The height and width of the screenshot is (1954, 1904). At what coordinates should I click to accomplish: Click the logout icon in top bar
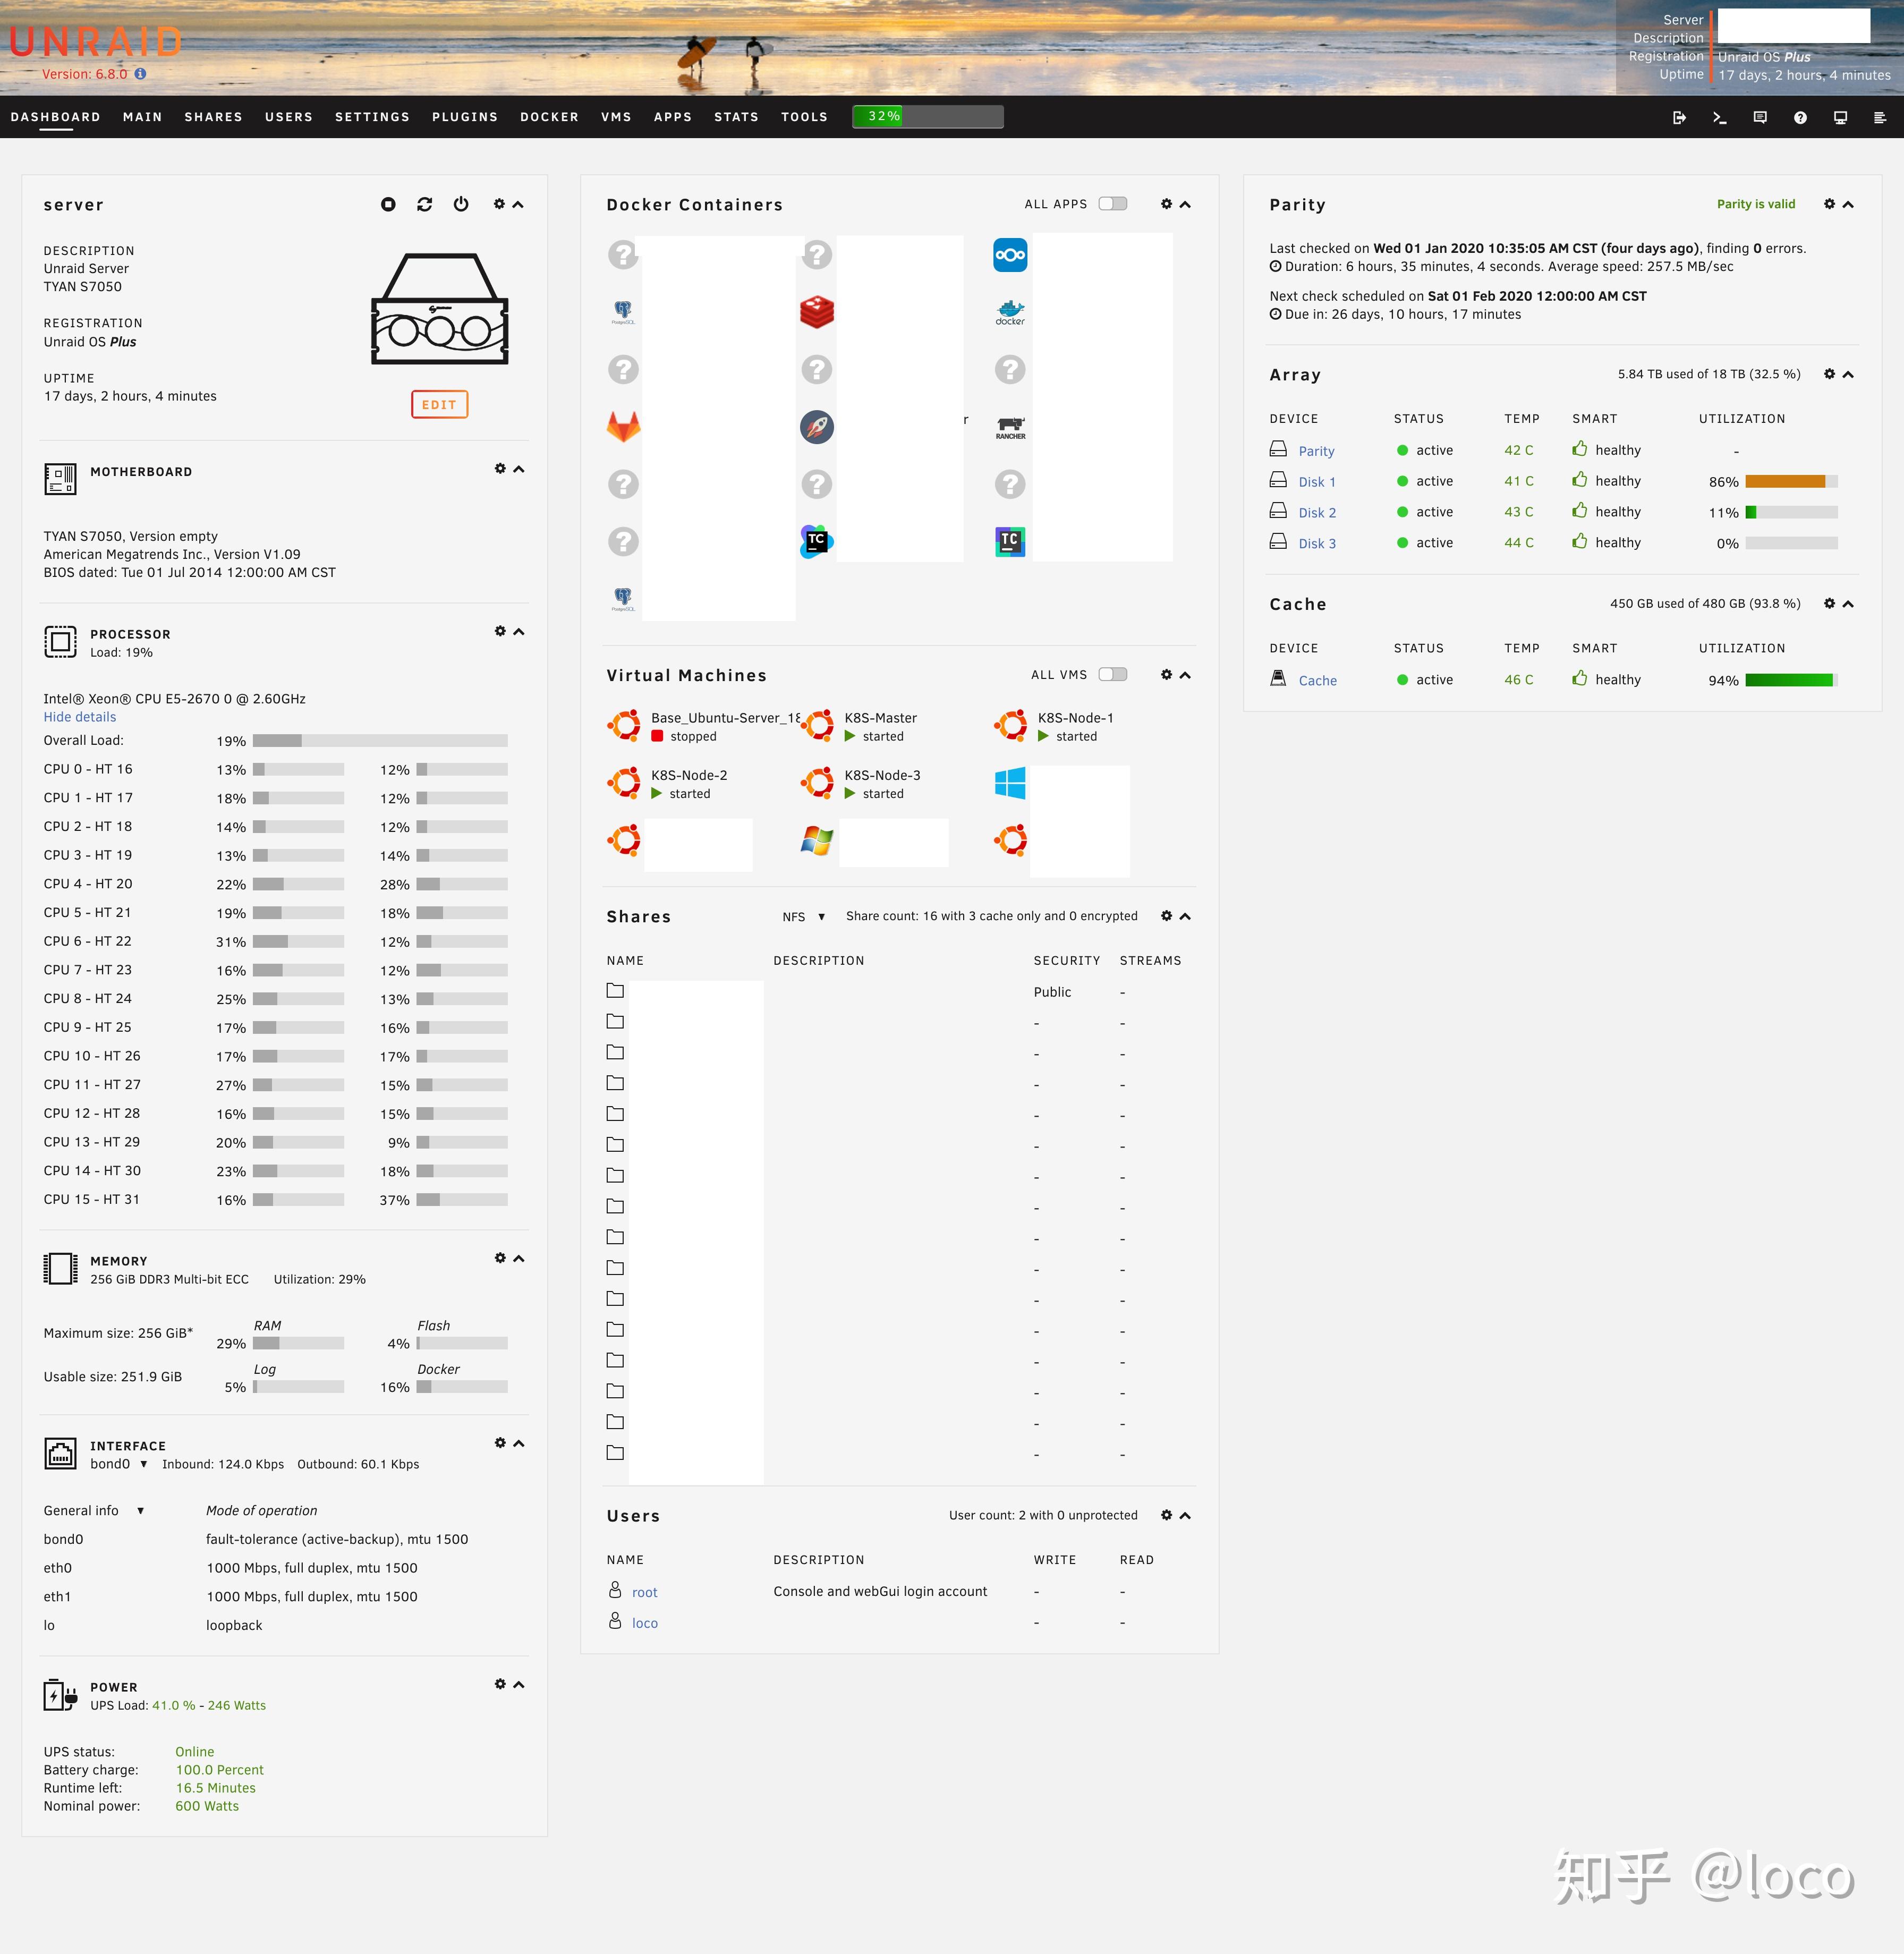(x=1679, y=117)
